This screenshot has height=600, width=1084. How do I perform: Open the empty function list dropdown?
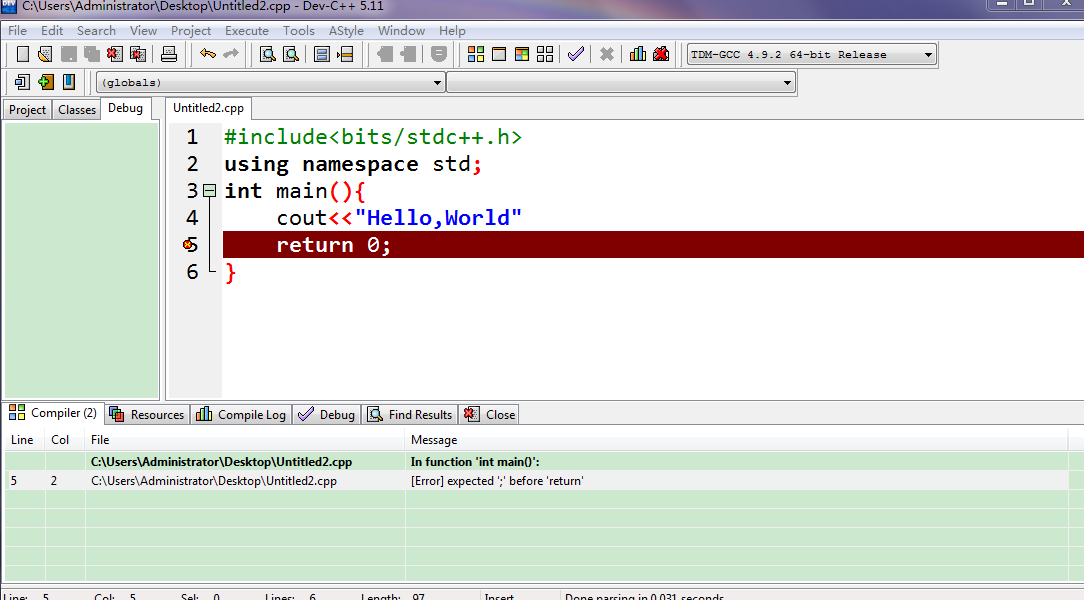788,83
